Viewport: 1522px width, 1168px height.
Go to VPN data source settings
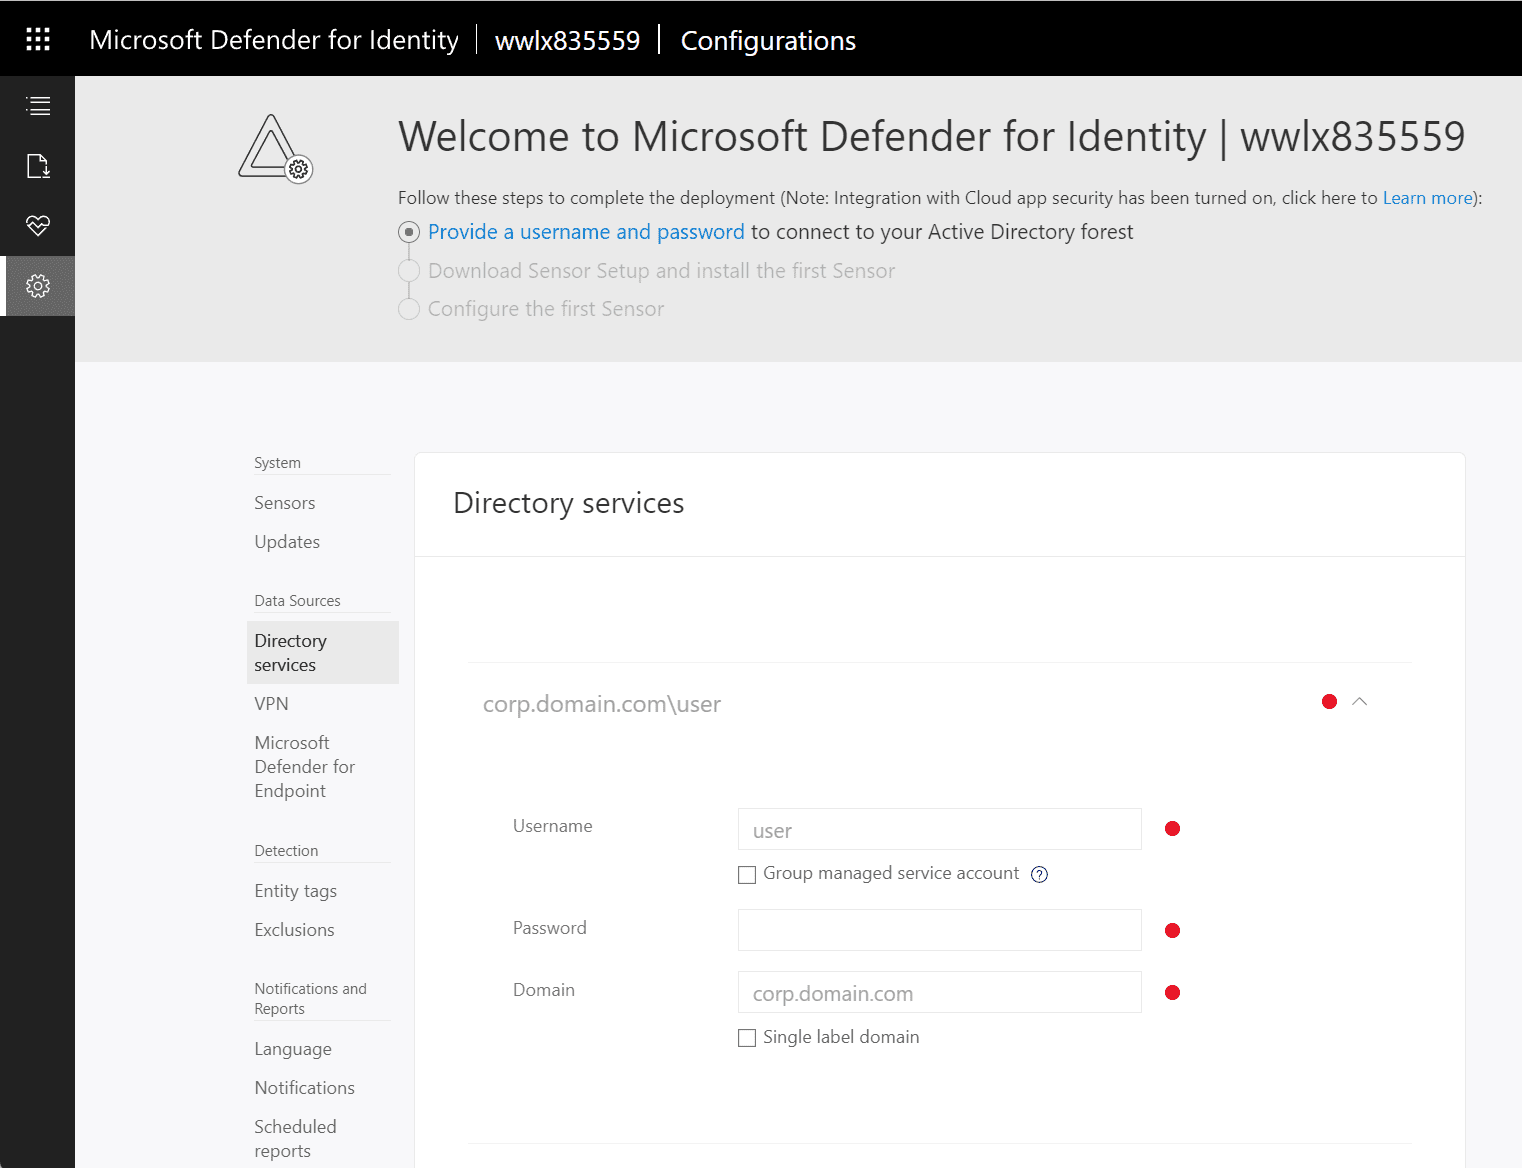coord(271,704)
